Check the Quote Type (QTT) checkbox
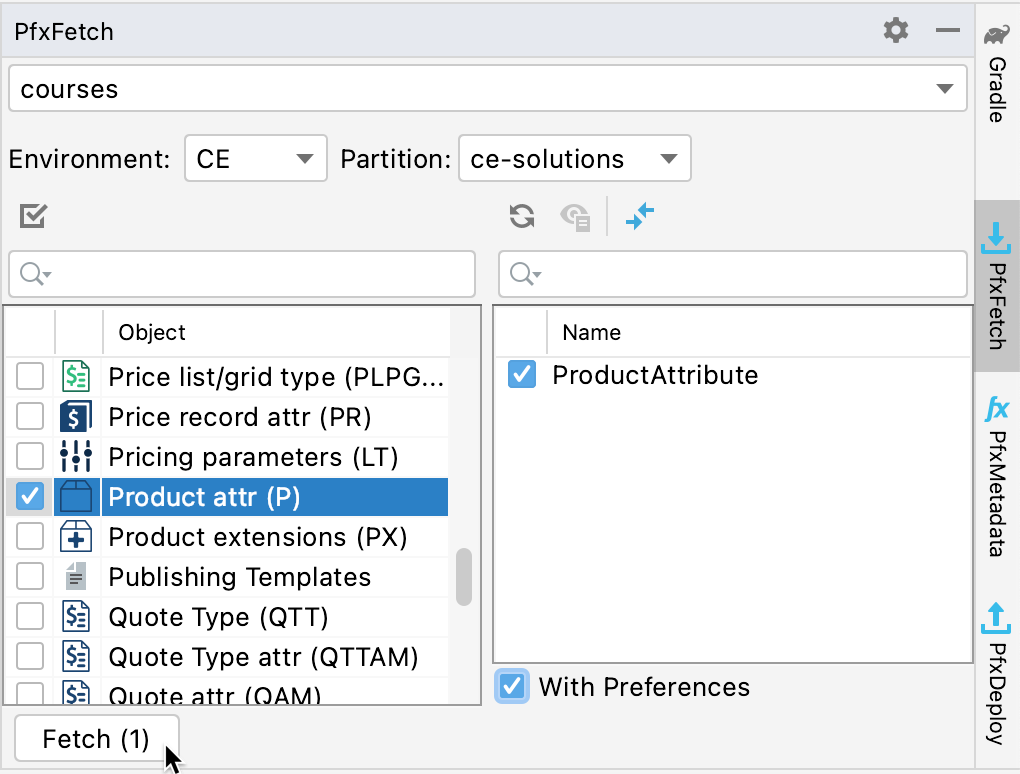This screenshot has width=1020, height=774. 30,617
